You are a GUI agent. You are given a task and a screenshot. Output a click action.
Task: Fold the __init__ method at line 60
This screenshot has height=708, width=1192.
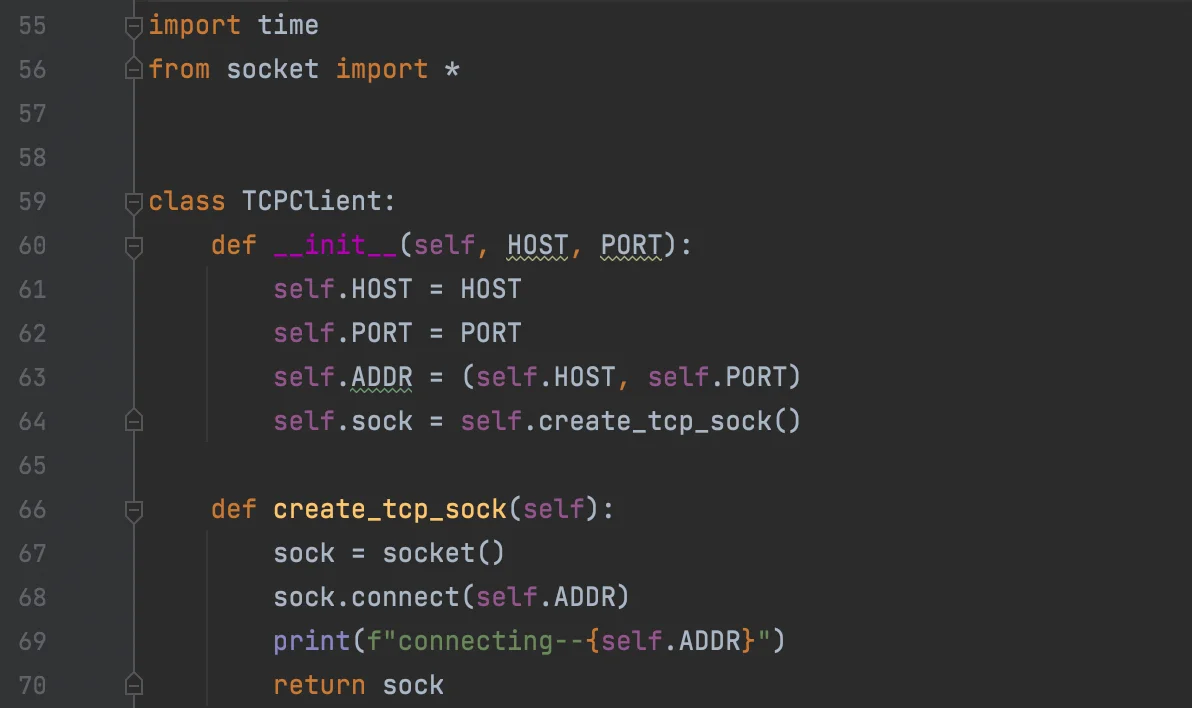pyautogui.click(x=134, y=246)
